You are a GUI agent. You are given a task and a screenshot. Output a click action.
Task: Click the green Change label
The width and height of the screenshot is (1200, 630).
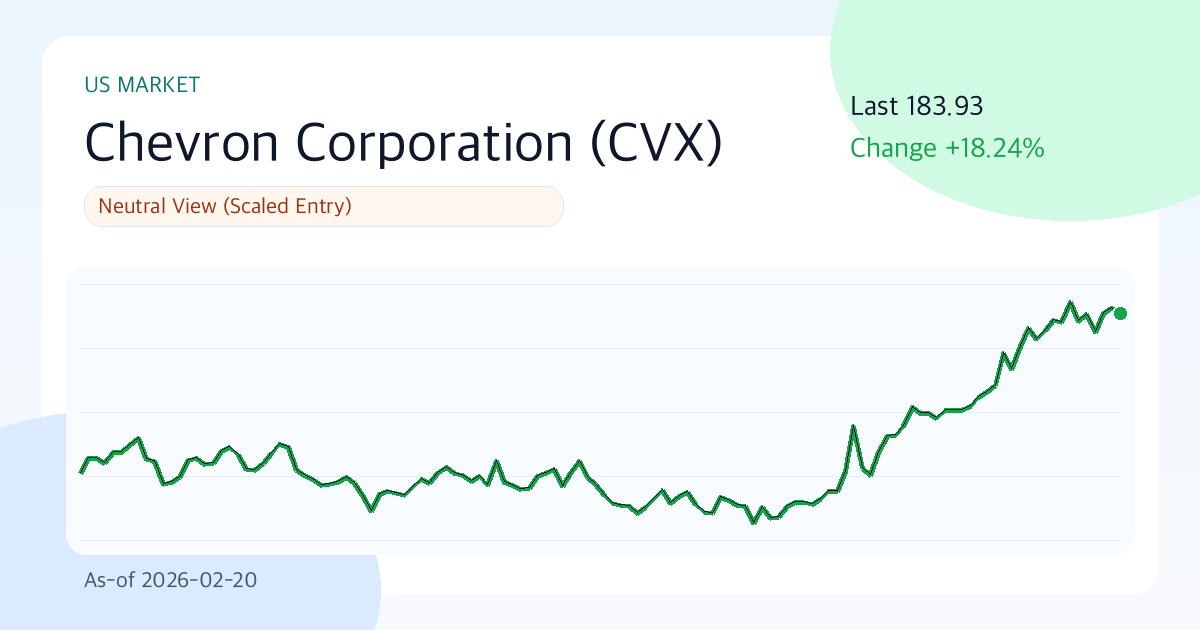(x=894, y=149)
